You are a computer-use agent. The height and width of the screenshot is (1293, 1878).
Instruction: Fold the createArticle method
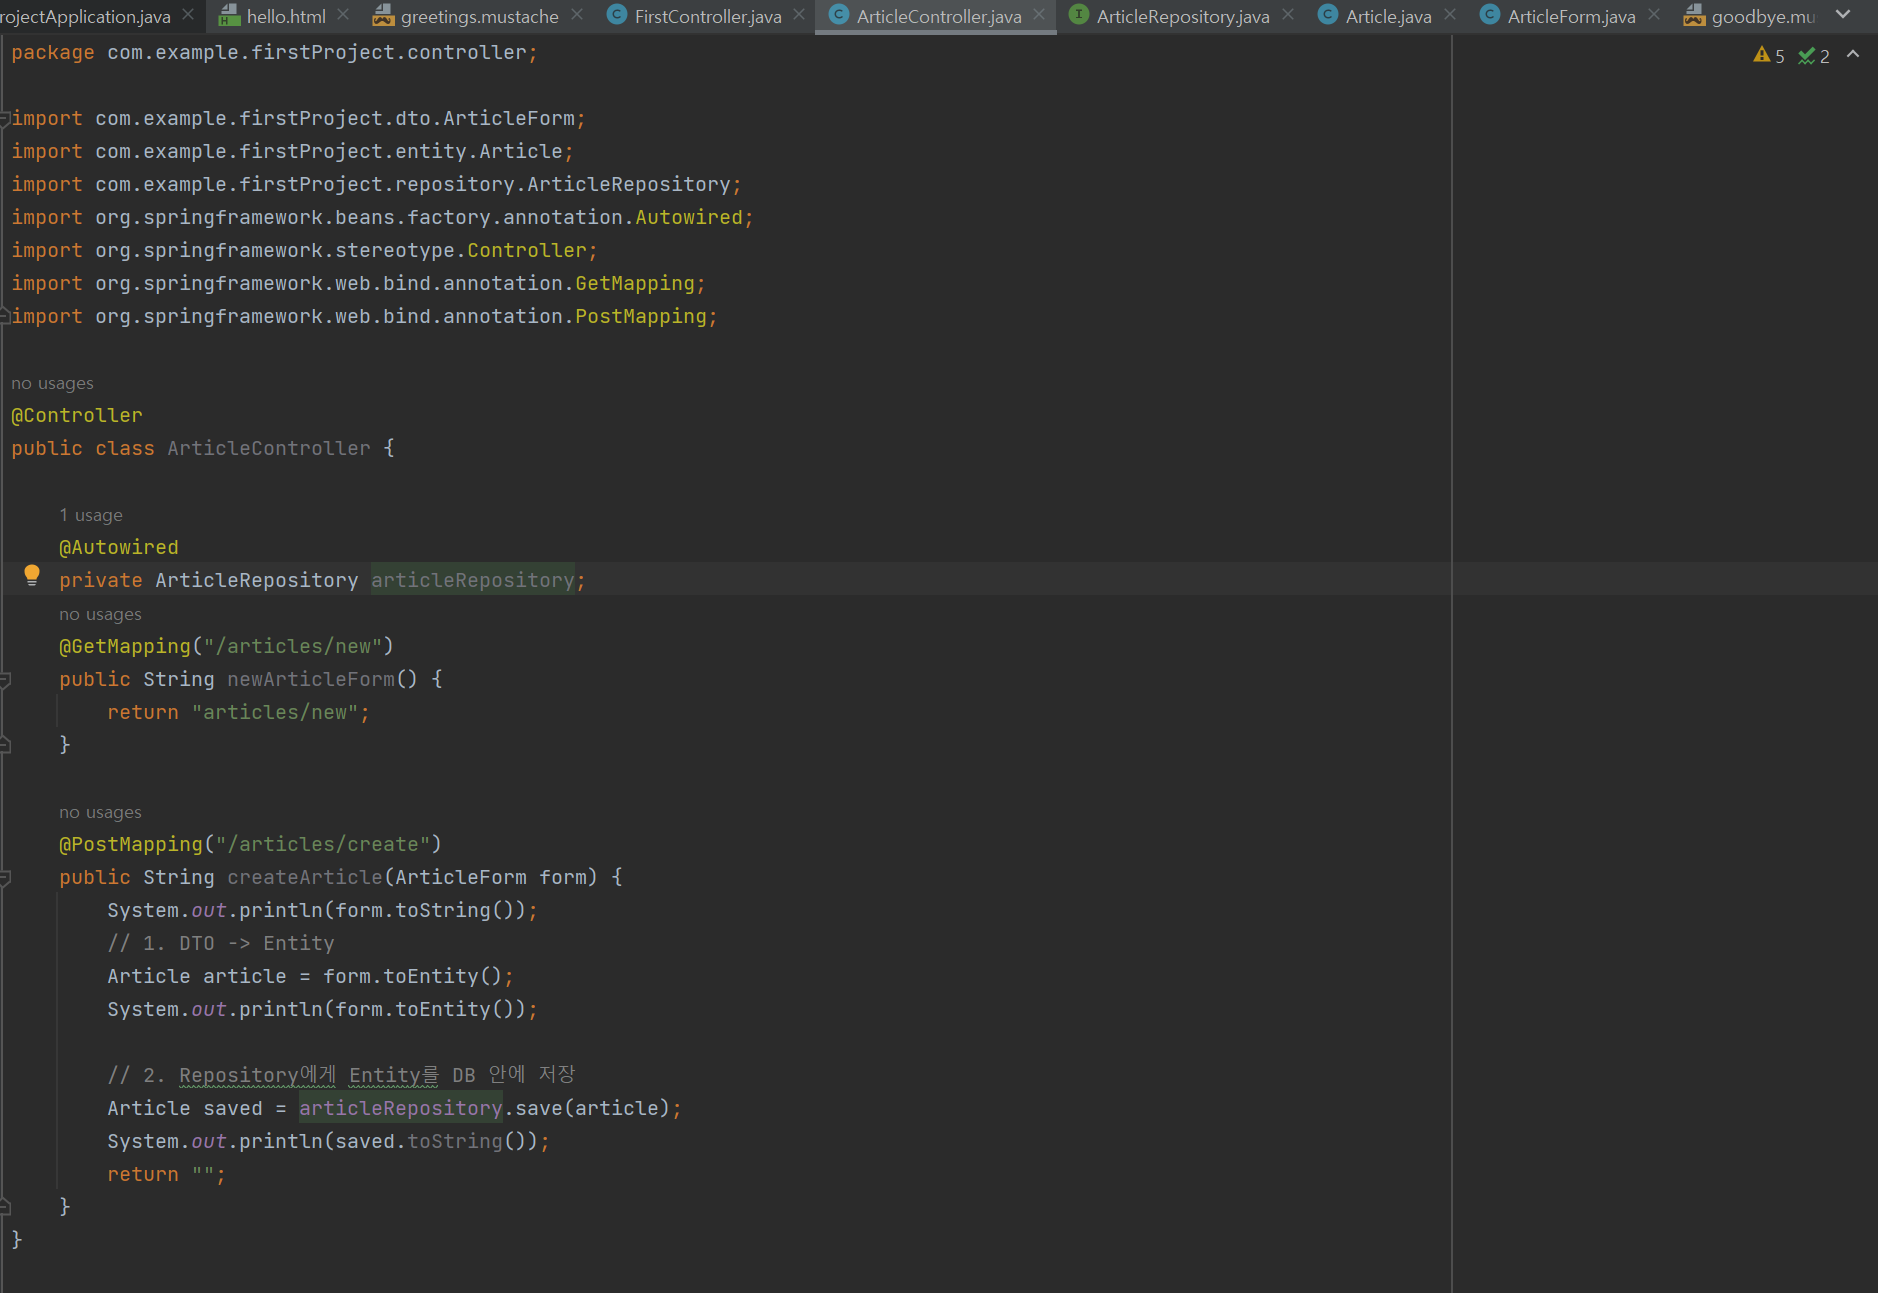point(5,878)
